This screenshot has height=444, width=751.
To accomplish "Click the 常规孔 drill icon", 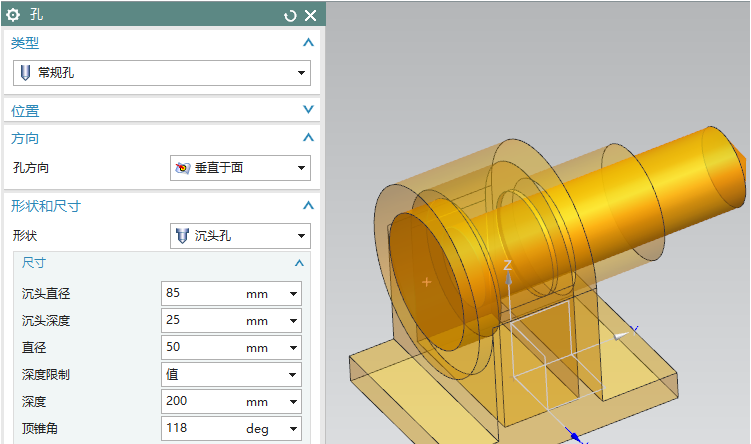I will click(25, 73).
